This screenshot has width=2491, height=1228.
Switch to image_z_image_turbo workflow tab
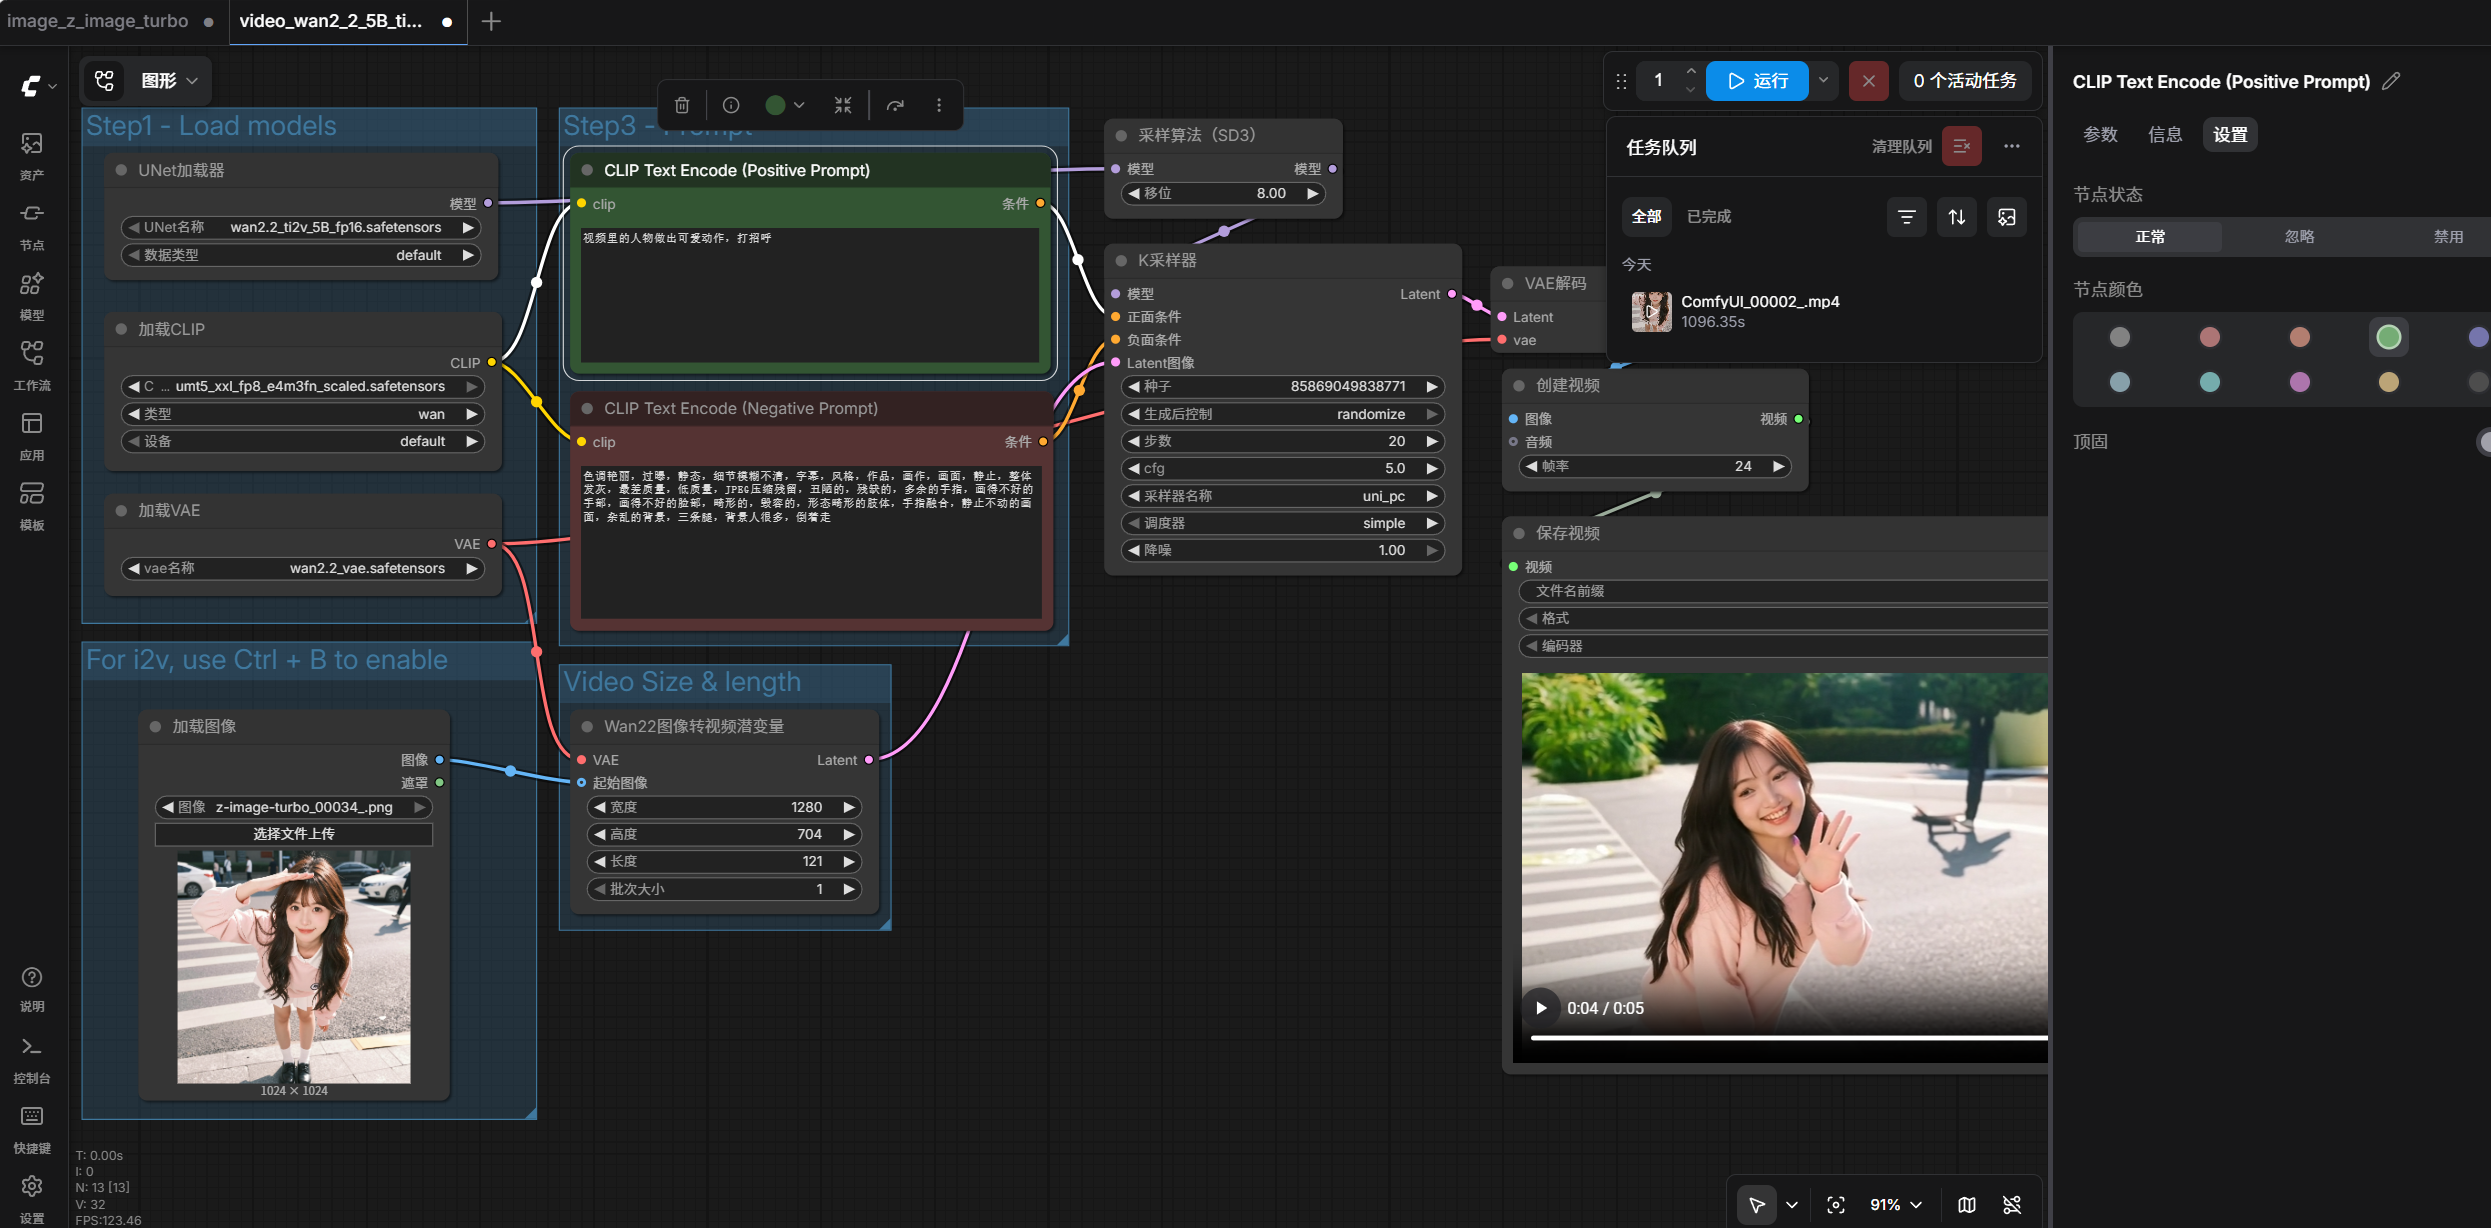point(98,21)
